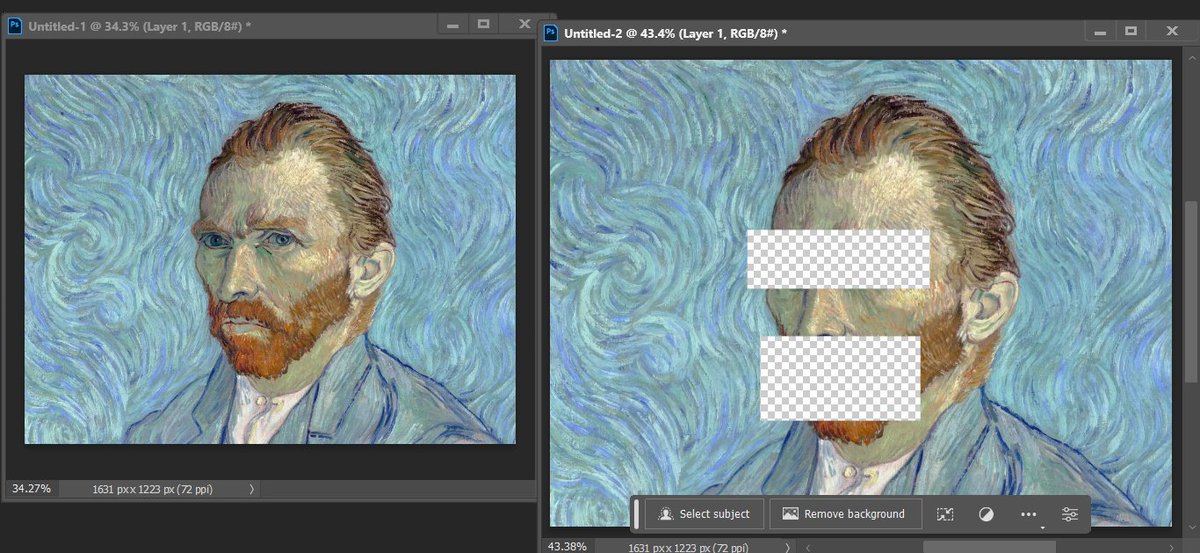Viewport: 1200px width, 553px height.
Task: Click the 43.38% zoom field in Untitled-2
Action: (x=570, y=547)
